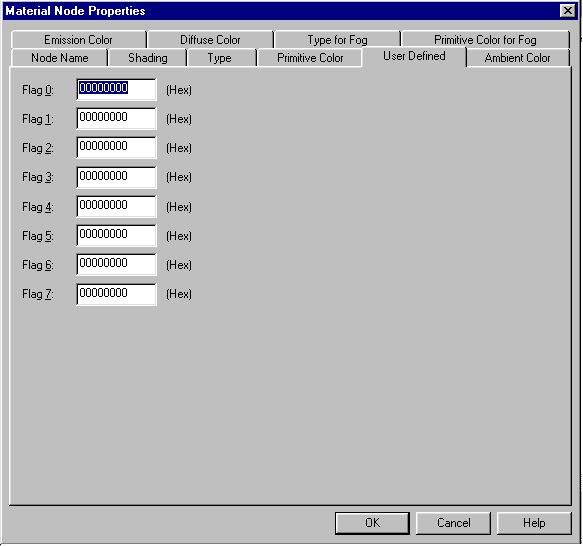583x546 pixels.
Task: Switch to the Node Name tab
Action: [x=59, y=58]
